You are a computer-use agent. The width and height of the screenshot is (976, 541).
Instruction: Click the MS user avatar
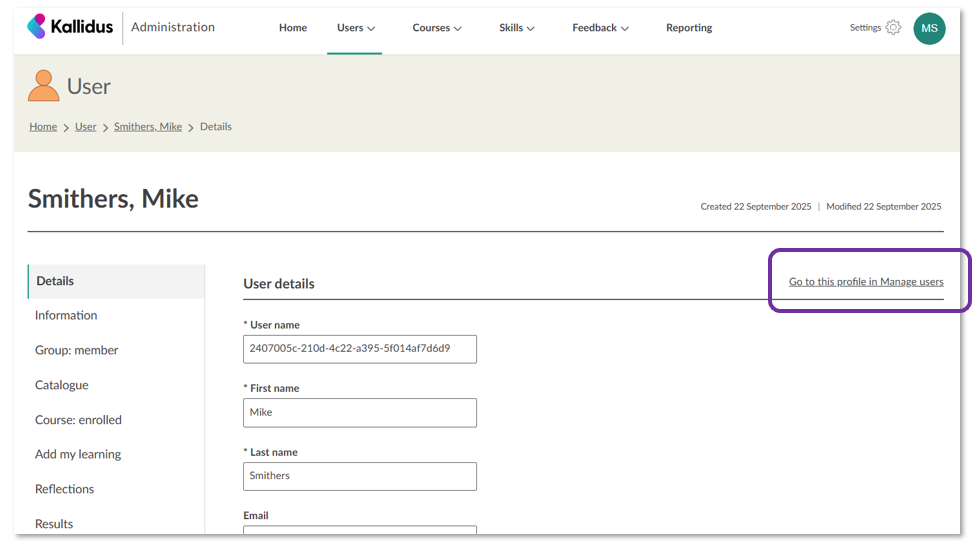tap(929, 28)
